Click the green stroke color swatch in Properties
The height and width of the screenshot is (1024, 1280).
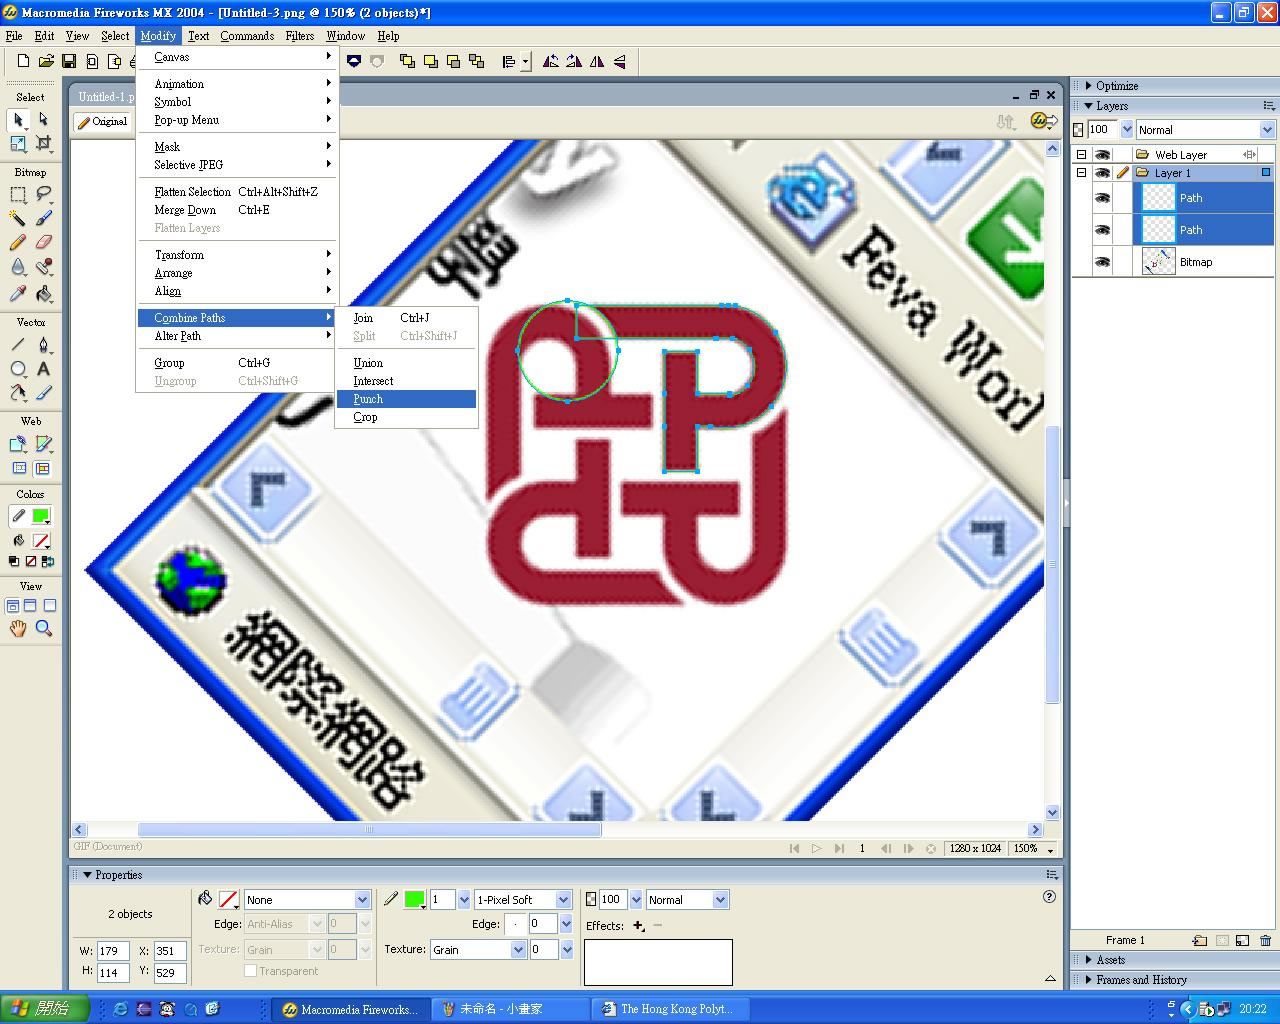(414, 900)
